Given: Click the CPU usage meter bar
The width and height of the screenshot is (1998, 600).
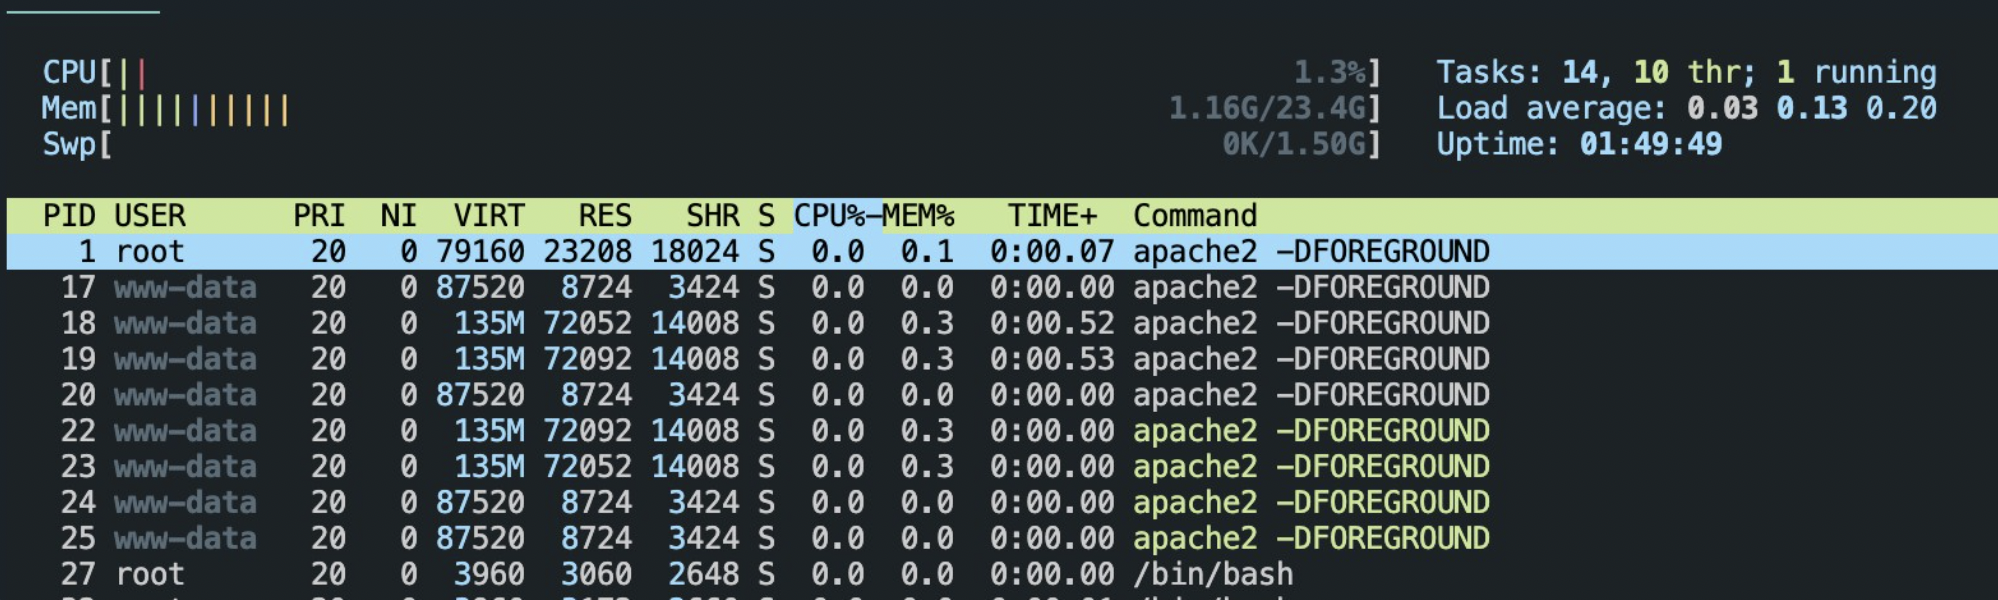Looking at the screenshot, I should (x=711, y=72).
